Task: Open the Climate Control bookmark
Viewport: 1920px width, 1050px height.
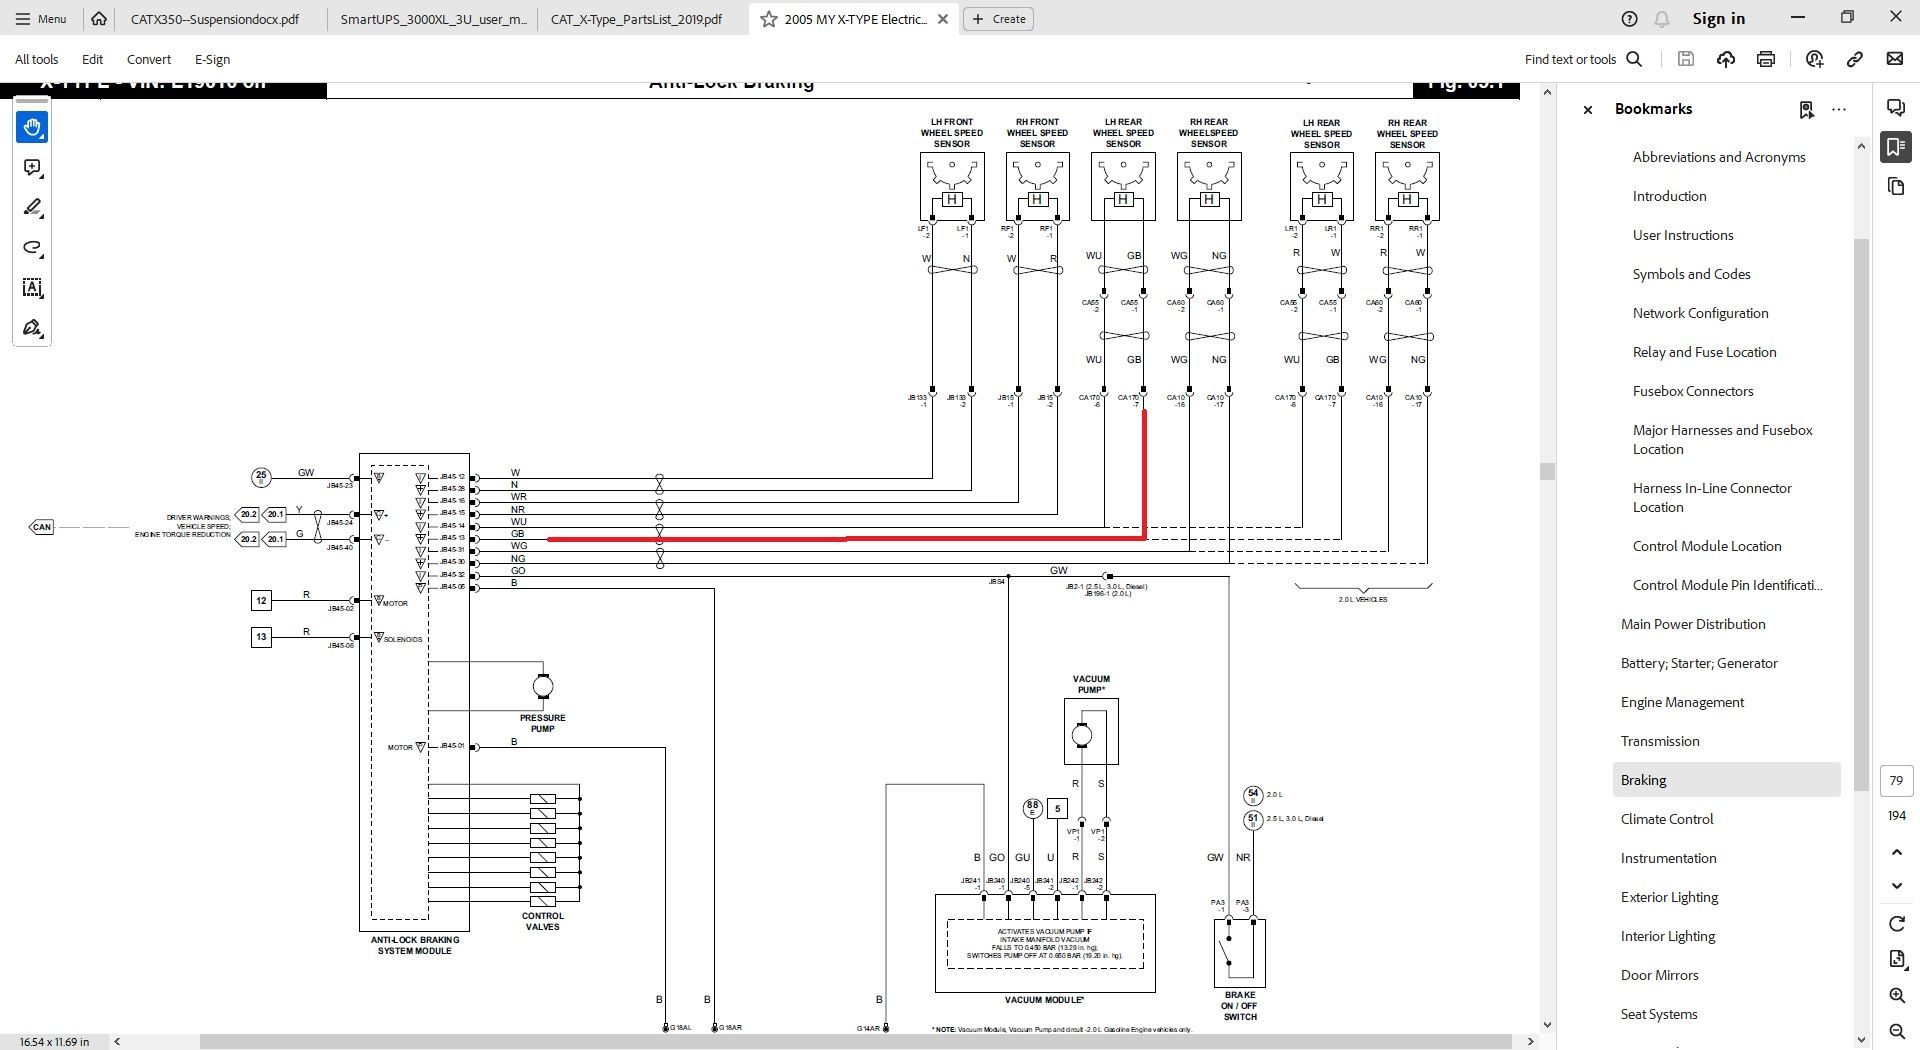Action: [1666, 819]
